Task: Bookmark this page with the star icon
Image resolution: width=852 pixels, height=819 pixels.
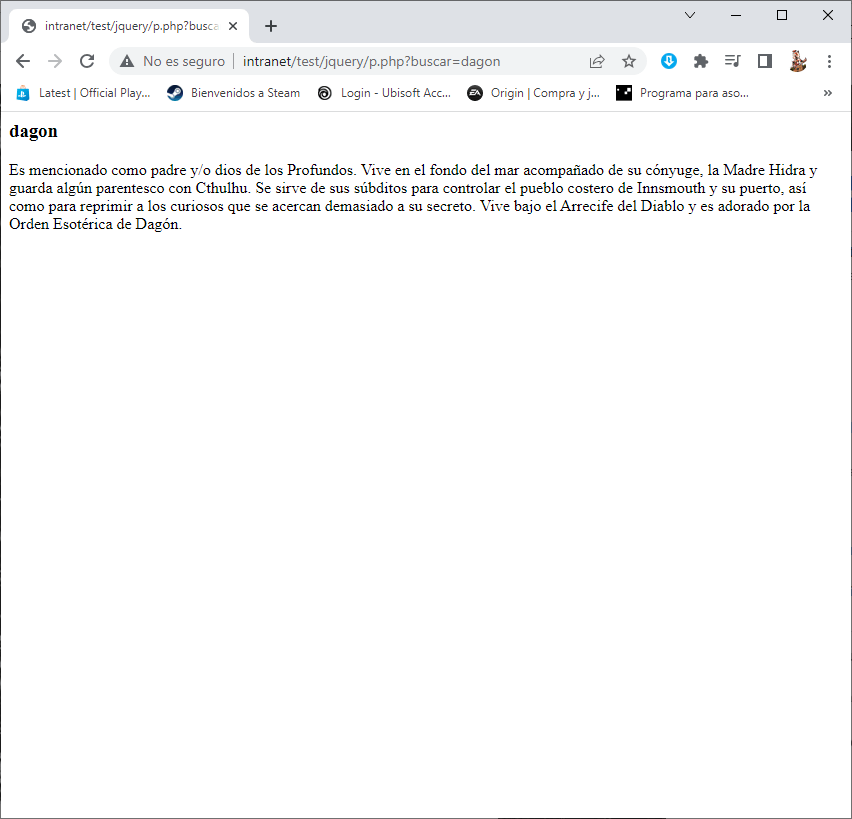Action: pos(629,61)
